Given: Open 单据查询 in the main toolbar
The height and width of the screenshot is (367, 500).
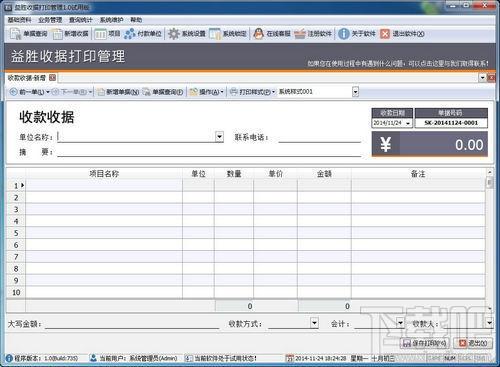Looking at the screenshot, I should pyautogui.click(x=29, y=34).
